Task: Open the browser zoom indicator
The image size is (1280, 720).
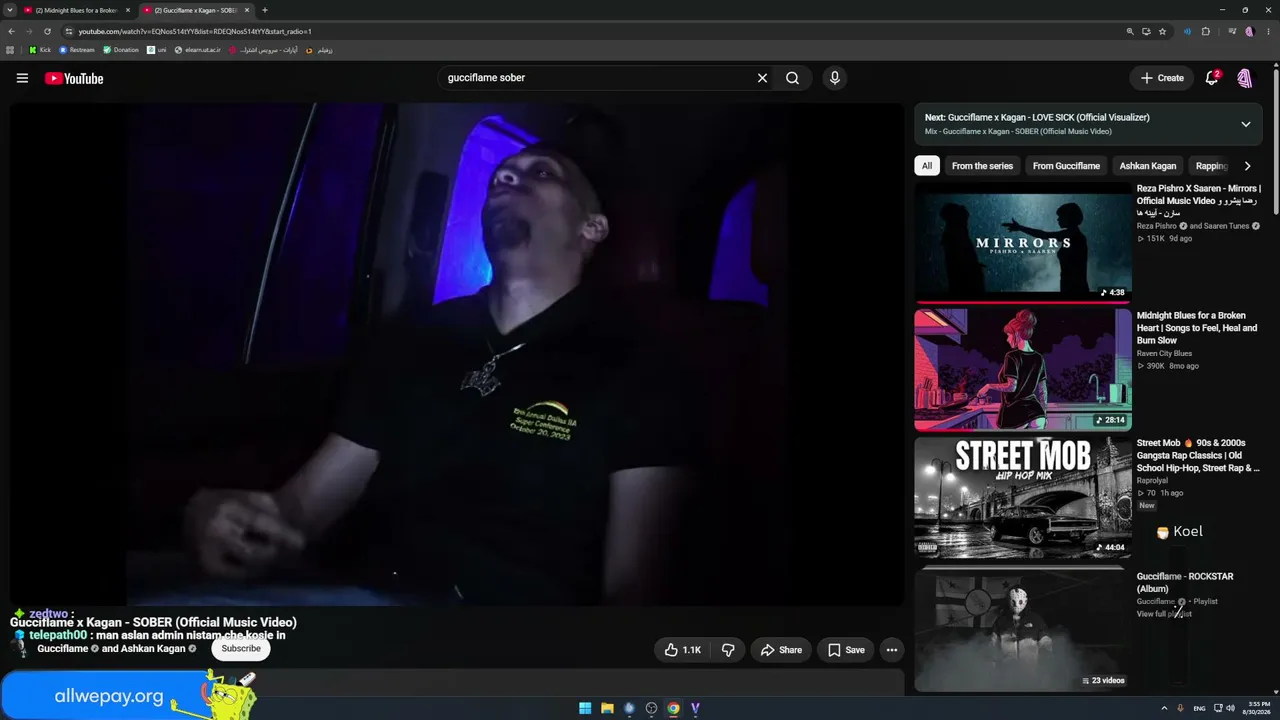Action: coord(1130,31)
